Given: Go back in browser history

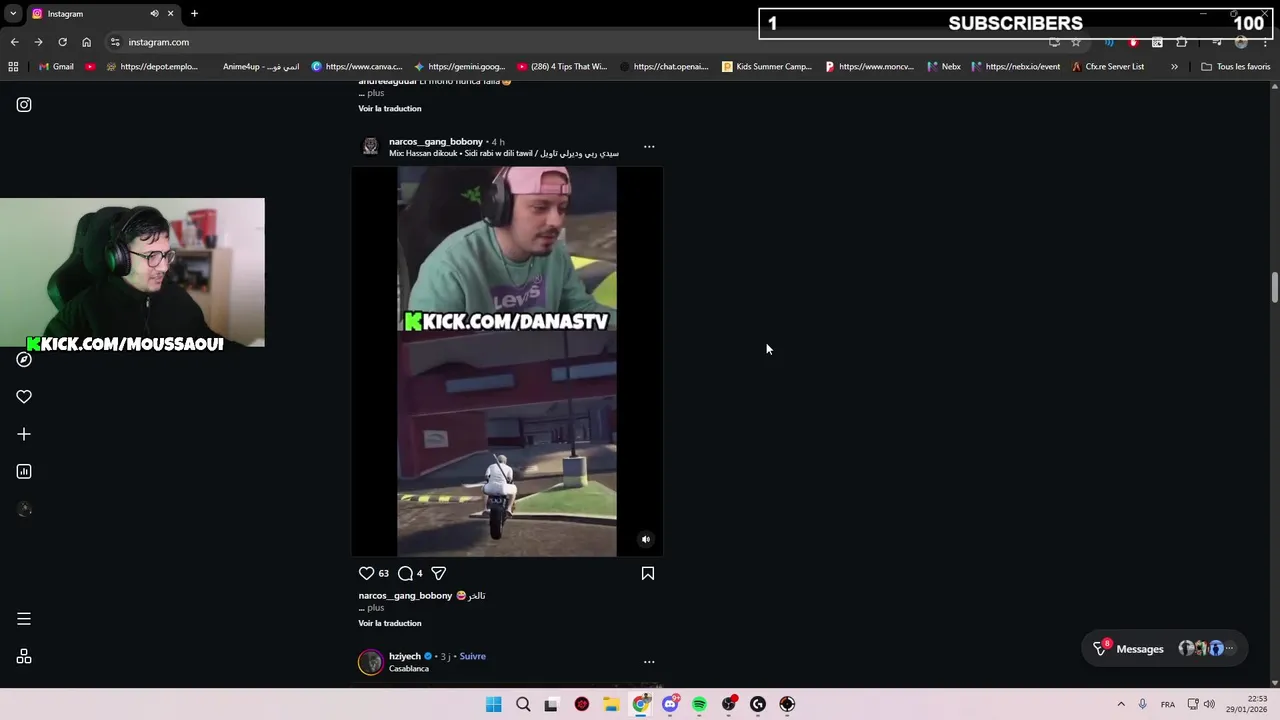Looking at the screenshot, I should tap(14, 42).
